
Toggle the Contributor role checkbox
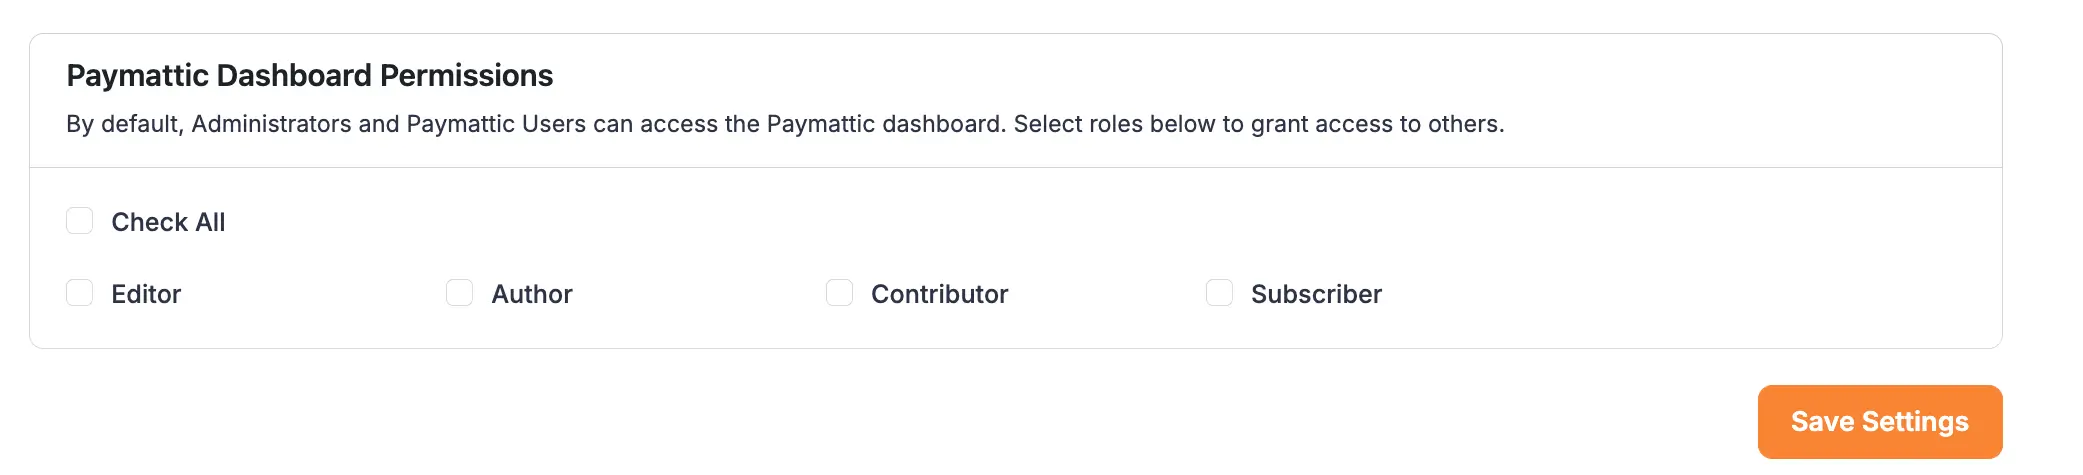click(840, 293)
